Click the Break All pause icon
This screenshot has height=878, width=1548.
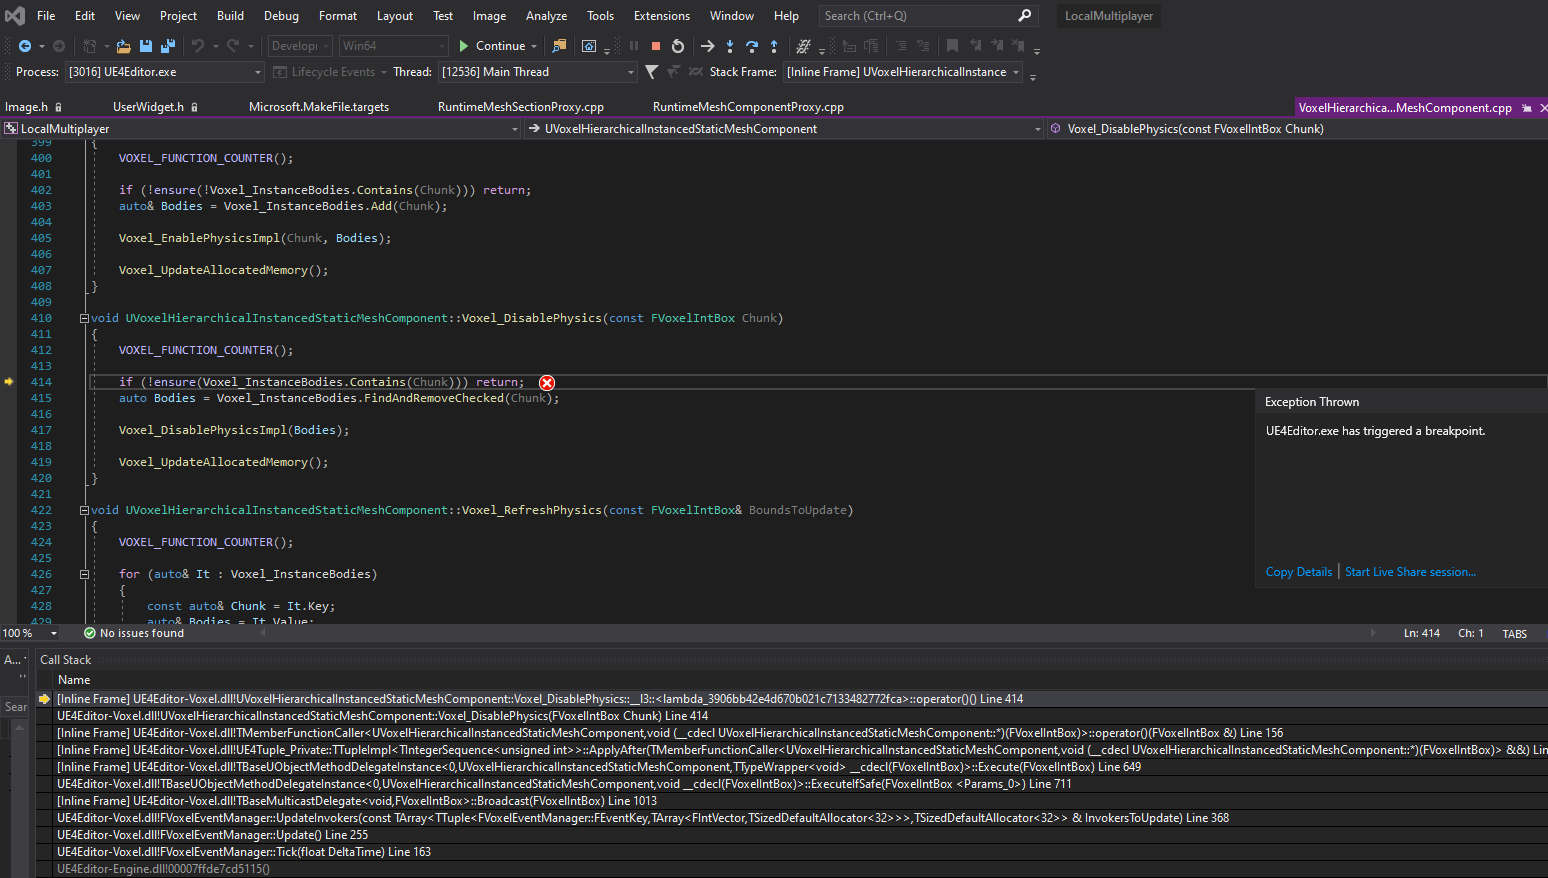click(x=633, y=46)
